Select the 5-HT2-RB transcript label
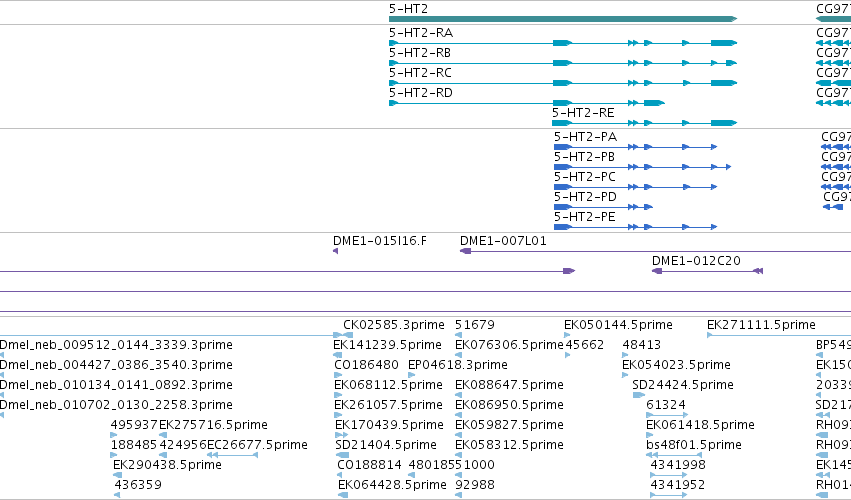The width and height of the screenshot is (851, 500). 420,53
